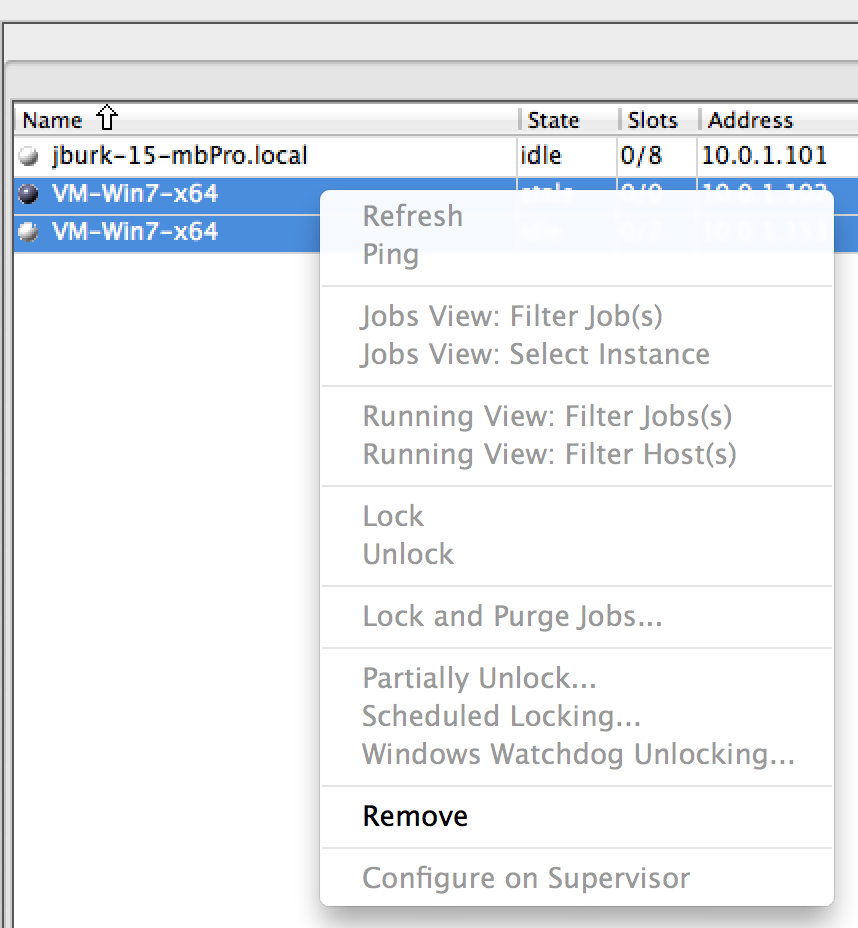Sort the host list by State column
858x928 pixels.
click(554, 120)
